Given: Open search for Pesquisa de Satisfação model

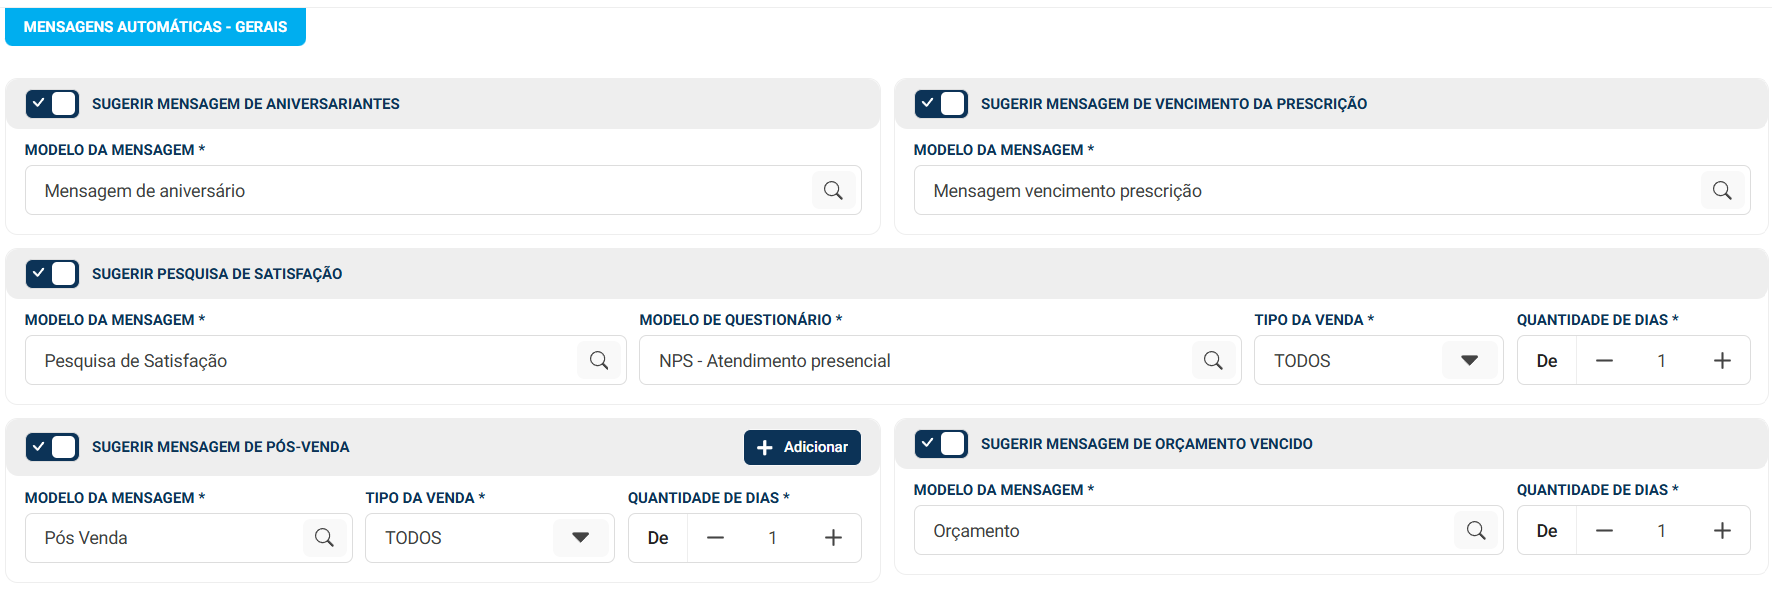Looking at the screenshot, I should click(599, 360).
